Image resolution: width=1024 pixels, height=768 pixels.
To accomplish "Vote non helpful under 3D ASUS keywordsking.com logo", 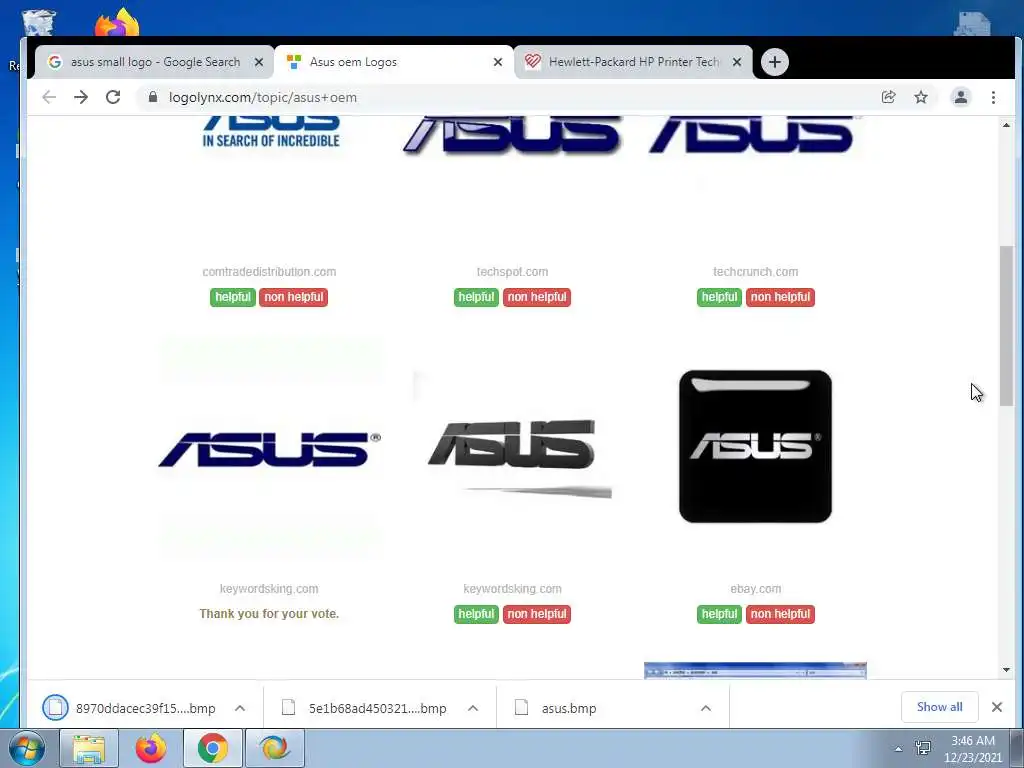I will (x=537, y=615).
